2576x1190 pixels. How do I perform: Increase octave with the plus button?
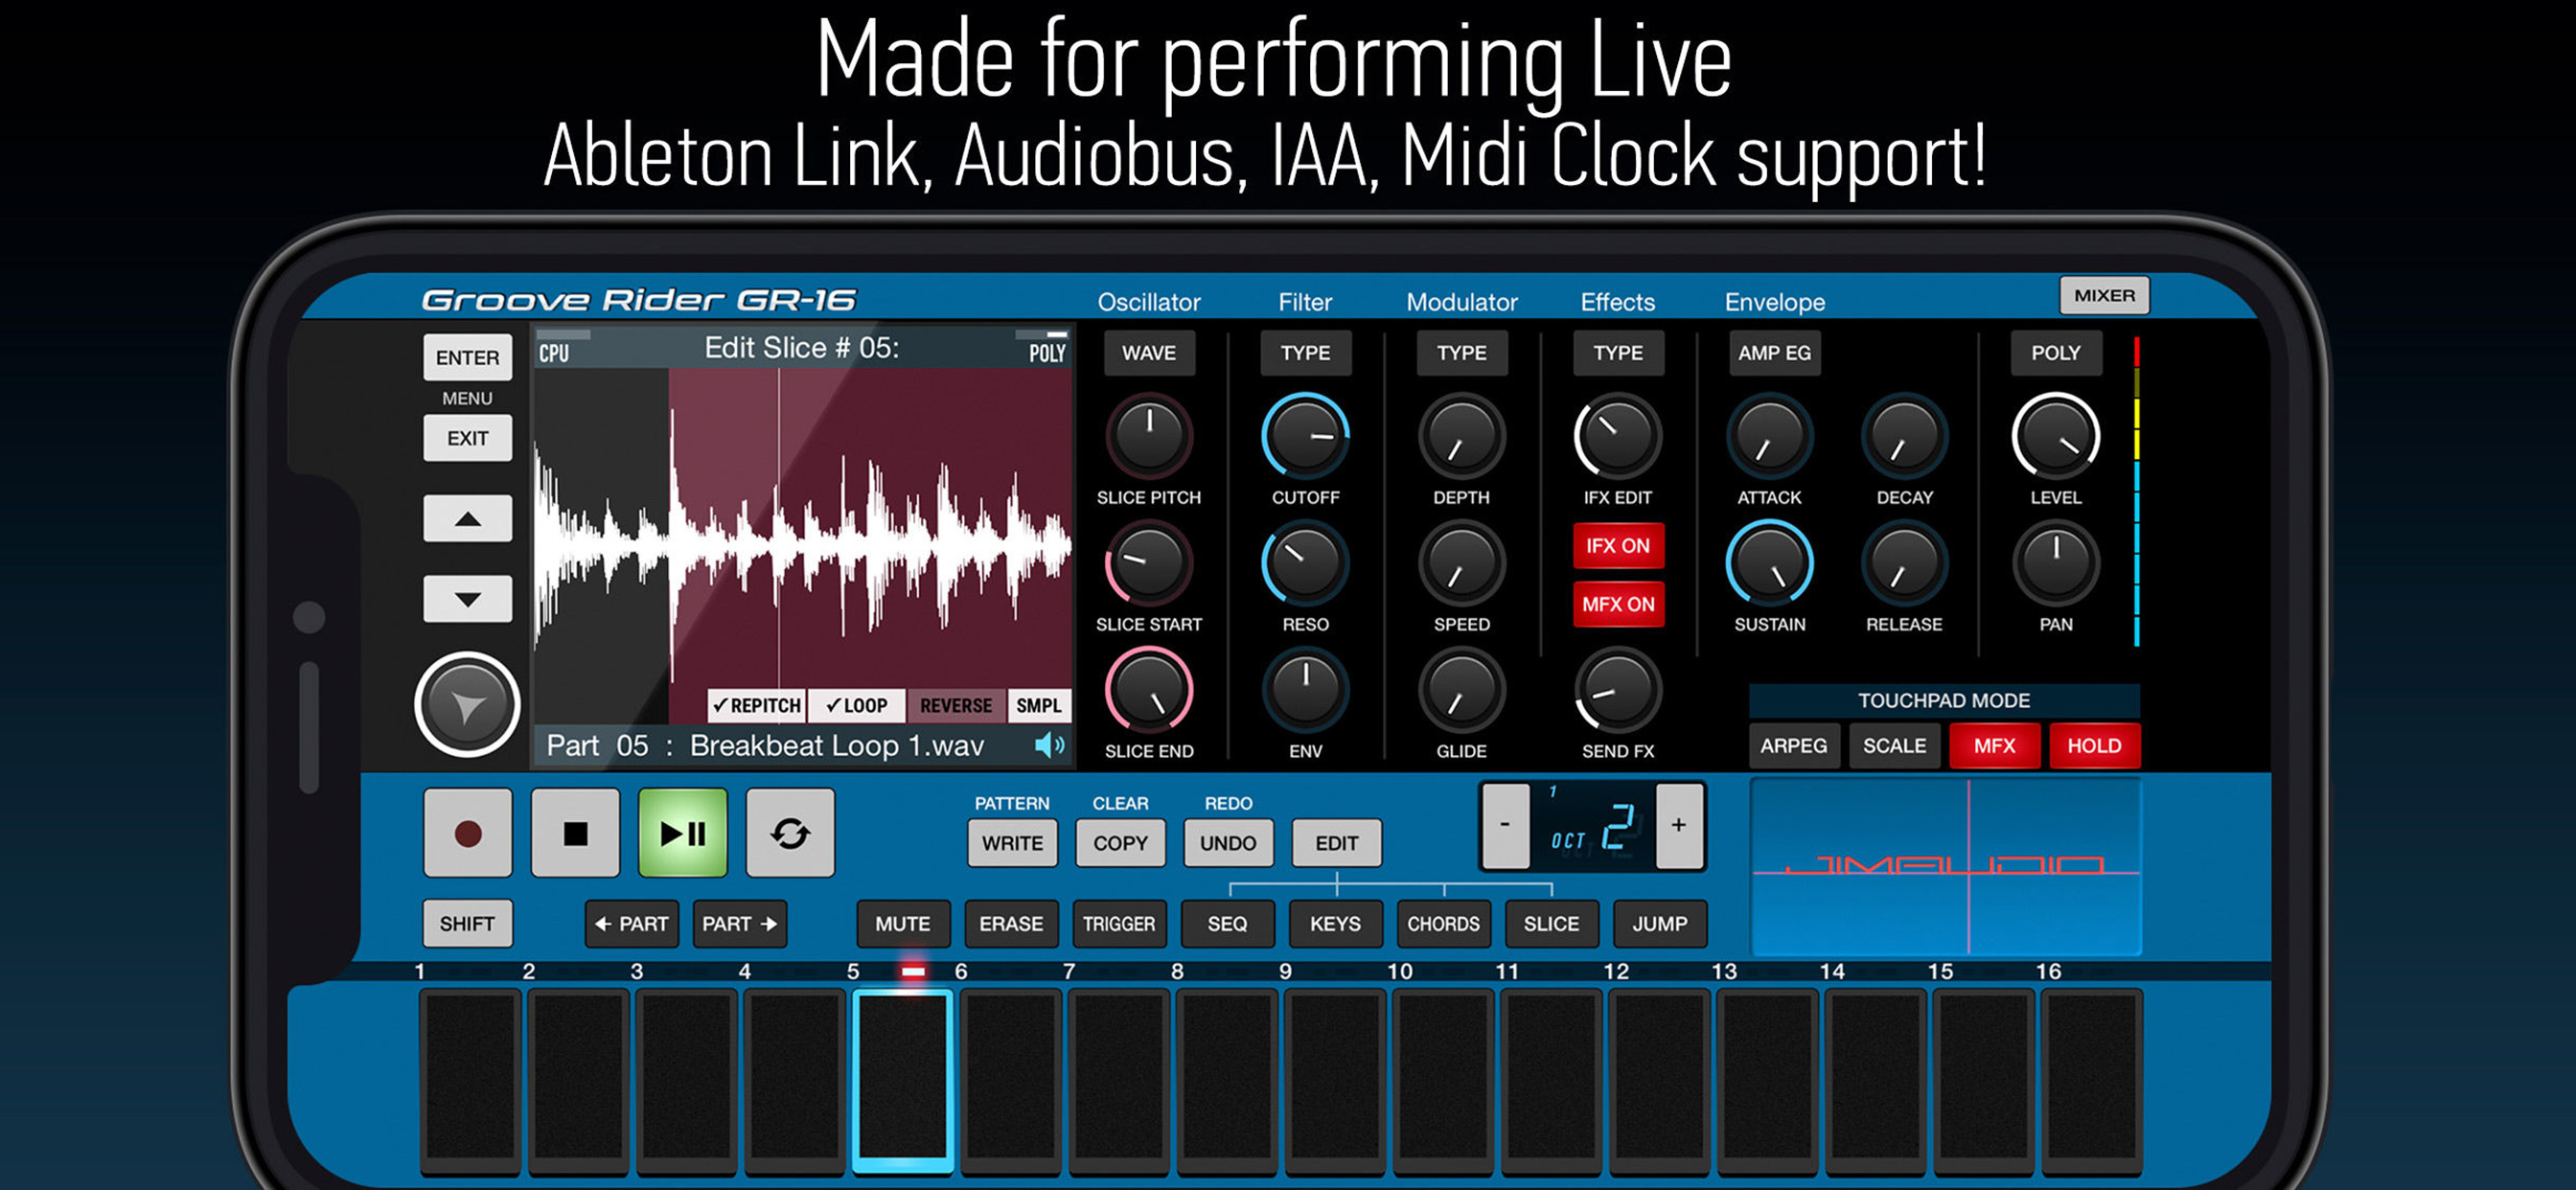click(x=1679, y=825)
